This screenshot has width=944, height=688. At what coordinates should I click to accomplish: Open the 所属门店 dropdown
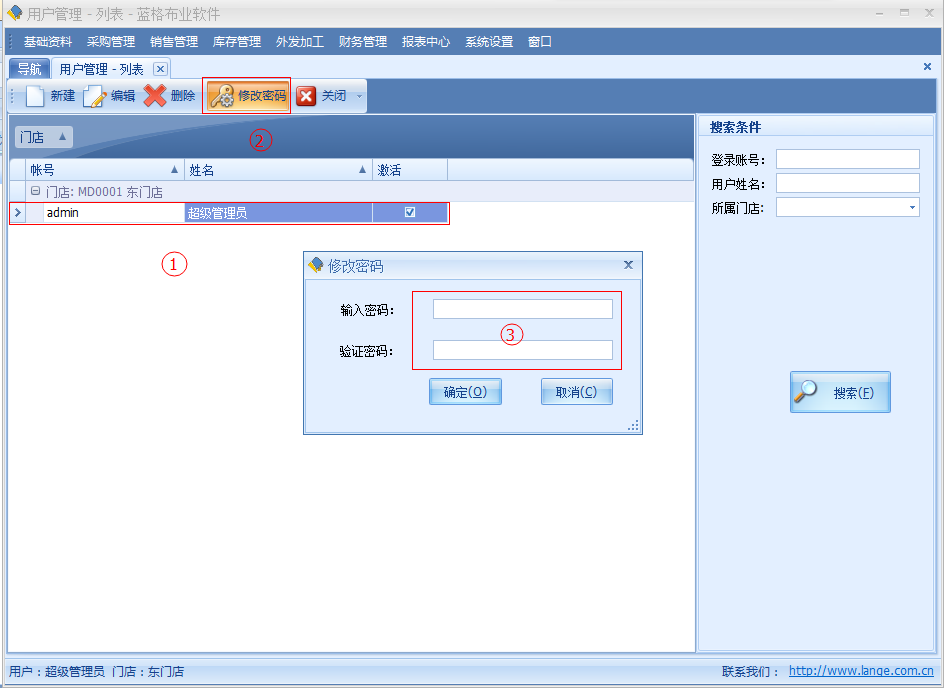(912, 208)
